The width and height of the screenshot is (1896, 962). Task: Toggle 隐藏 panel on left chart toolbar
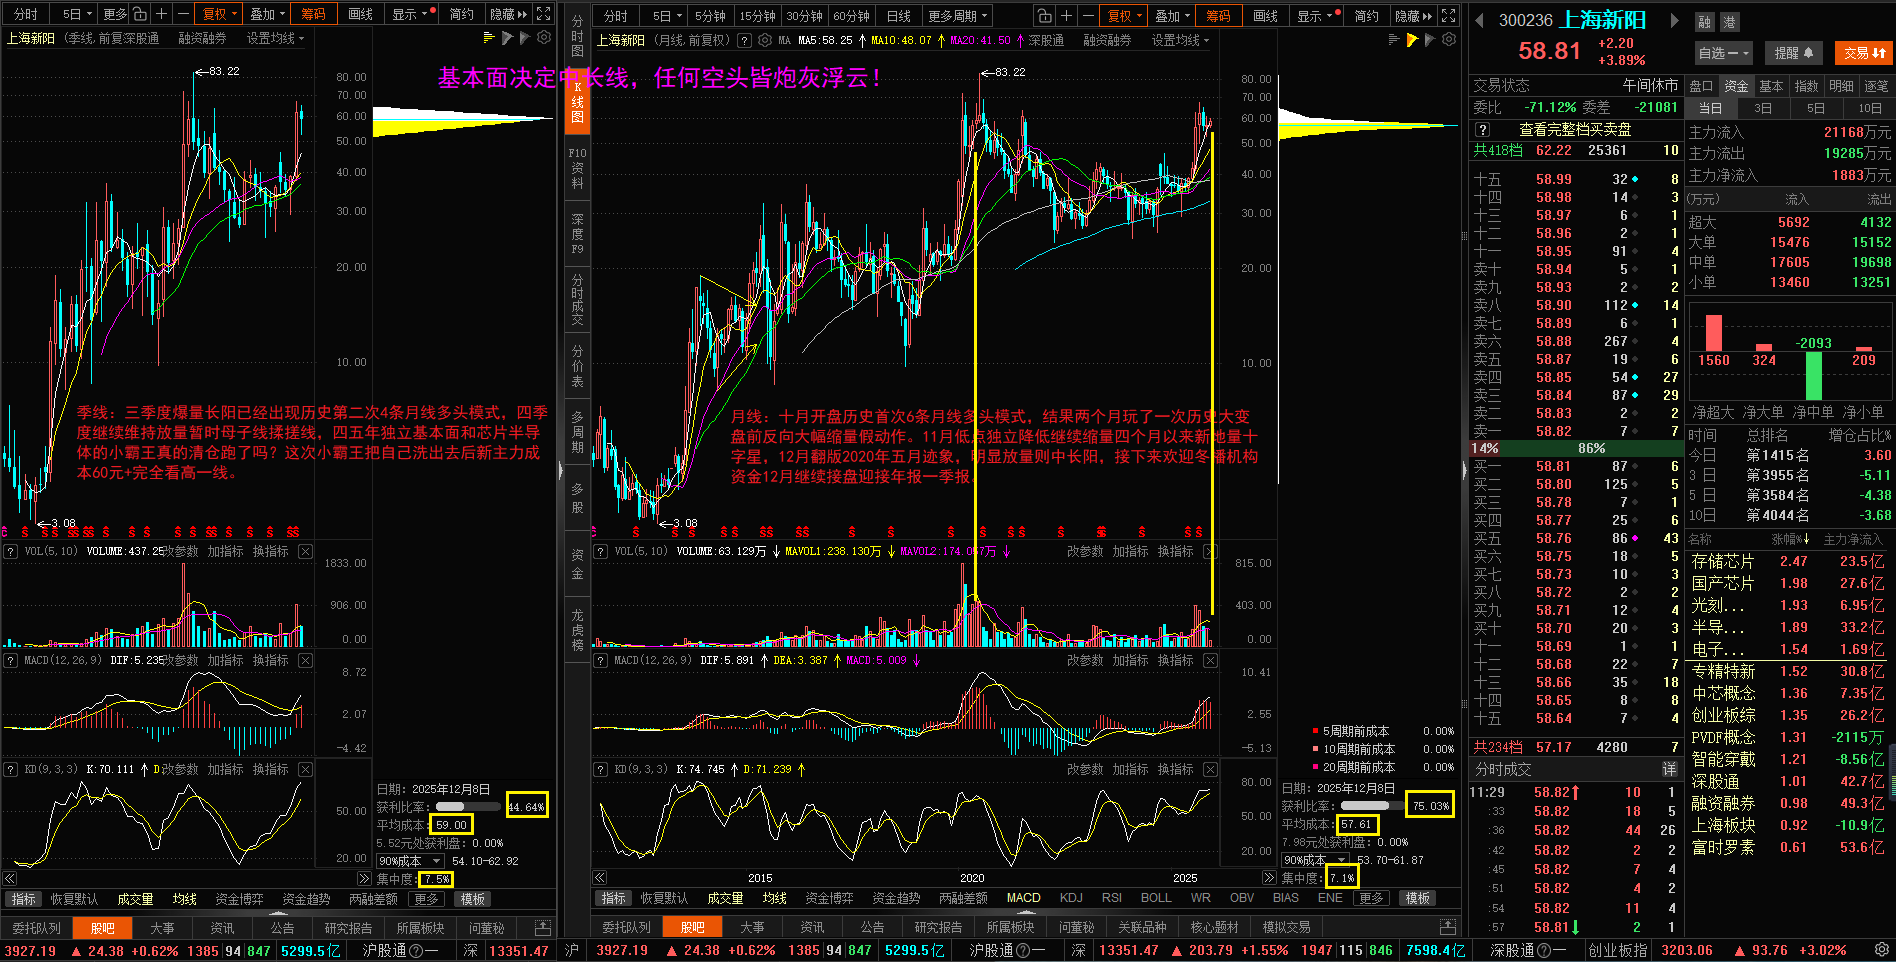(509, 14)
